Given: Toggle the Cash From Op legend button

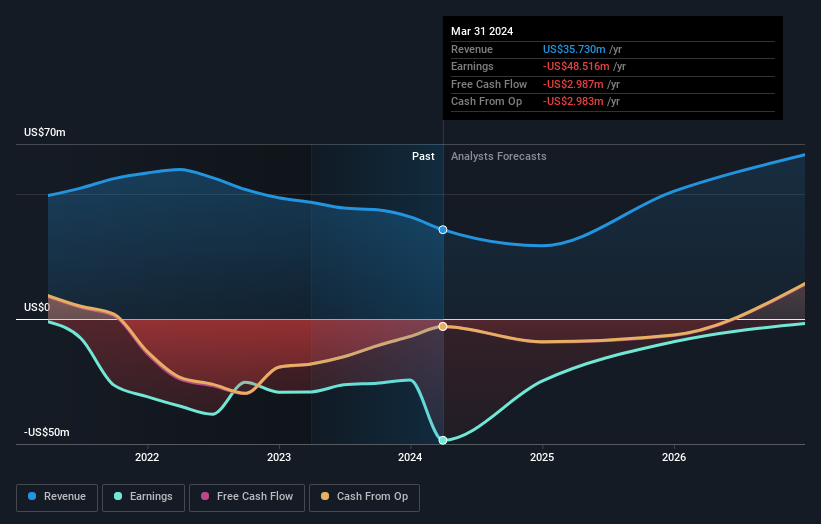Looking at the screenshot, I should 364,497.
